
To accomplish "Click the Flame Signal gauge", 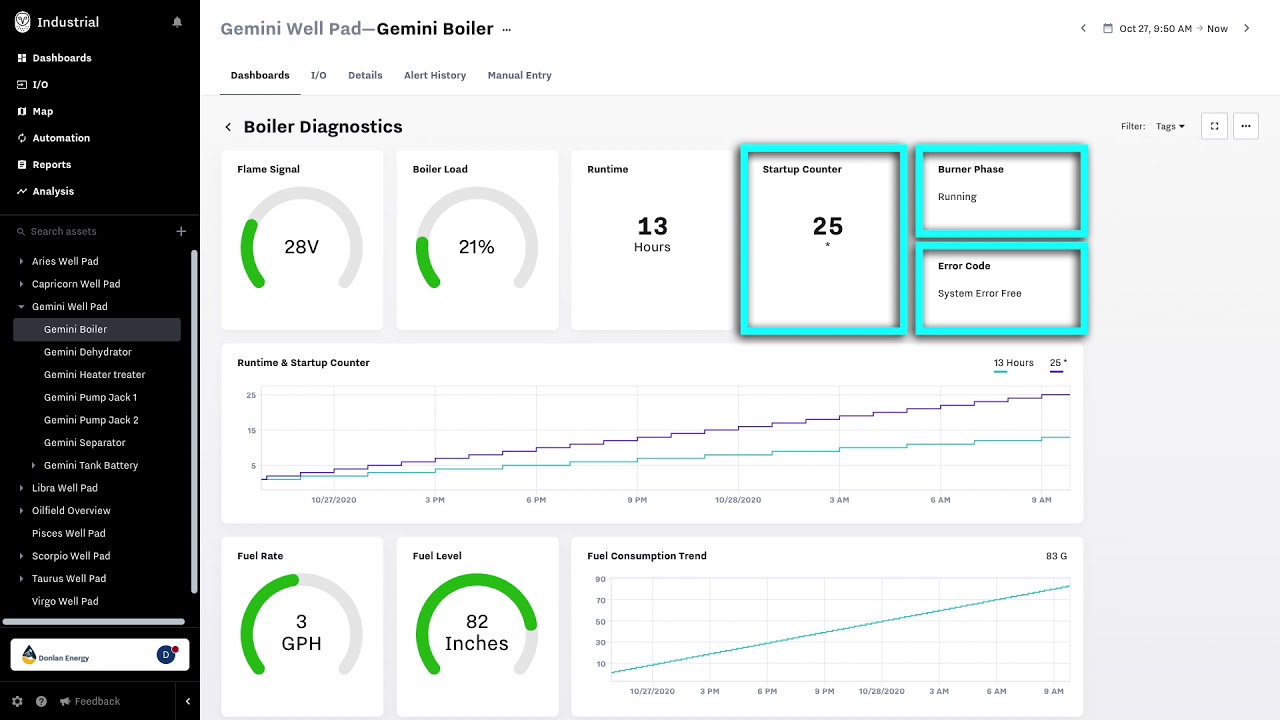I will 302,240.
